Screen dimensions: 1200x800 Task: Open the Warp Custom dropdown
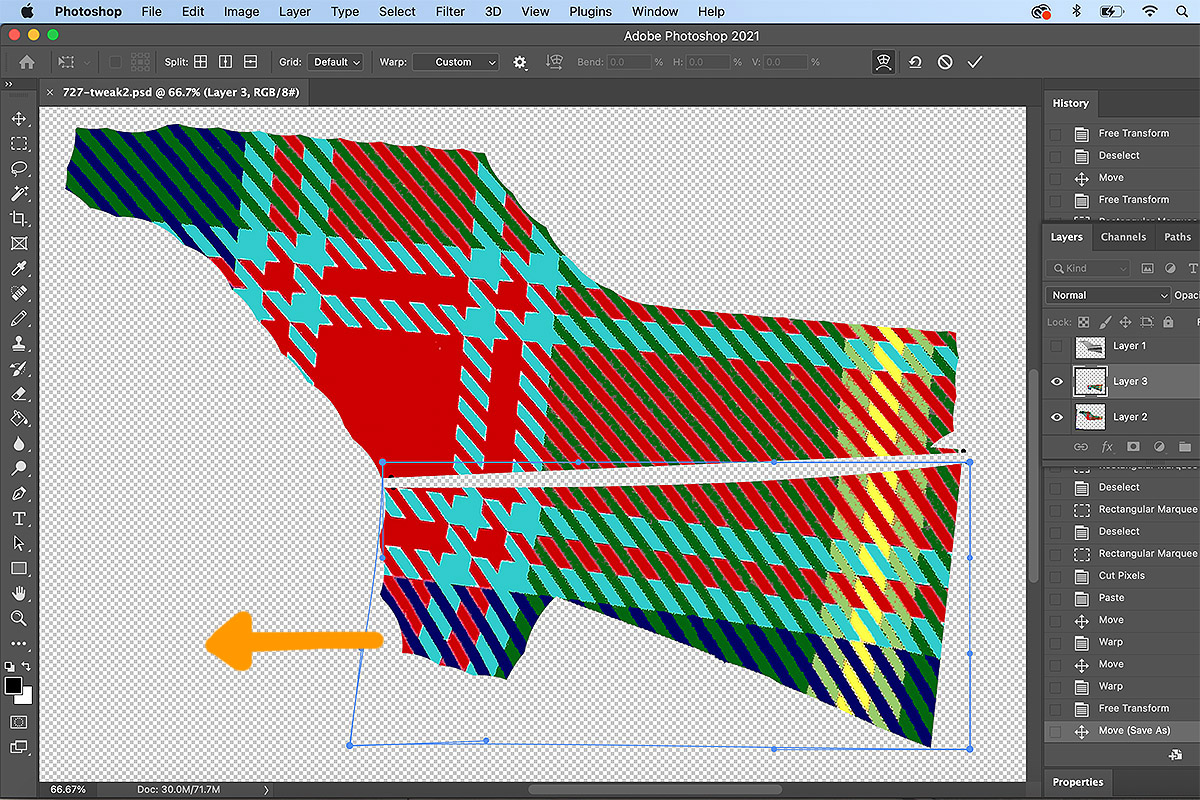pyautogui.click(x=455, y=62)
